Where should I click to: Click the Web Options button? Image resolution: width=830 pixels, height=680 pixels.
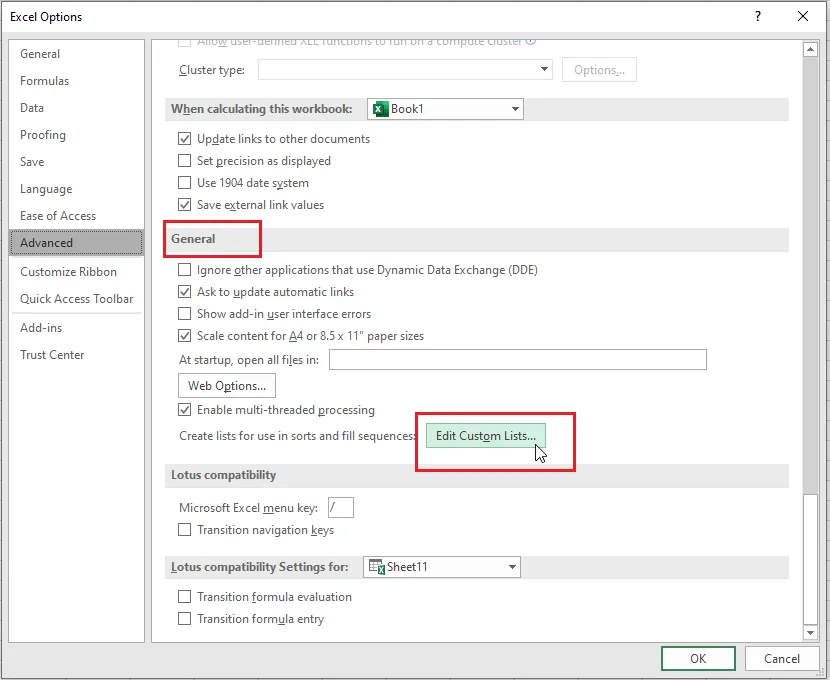coord(227,385)
